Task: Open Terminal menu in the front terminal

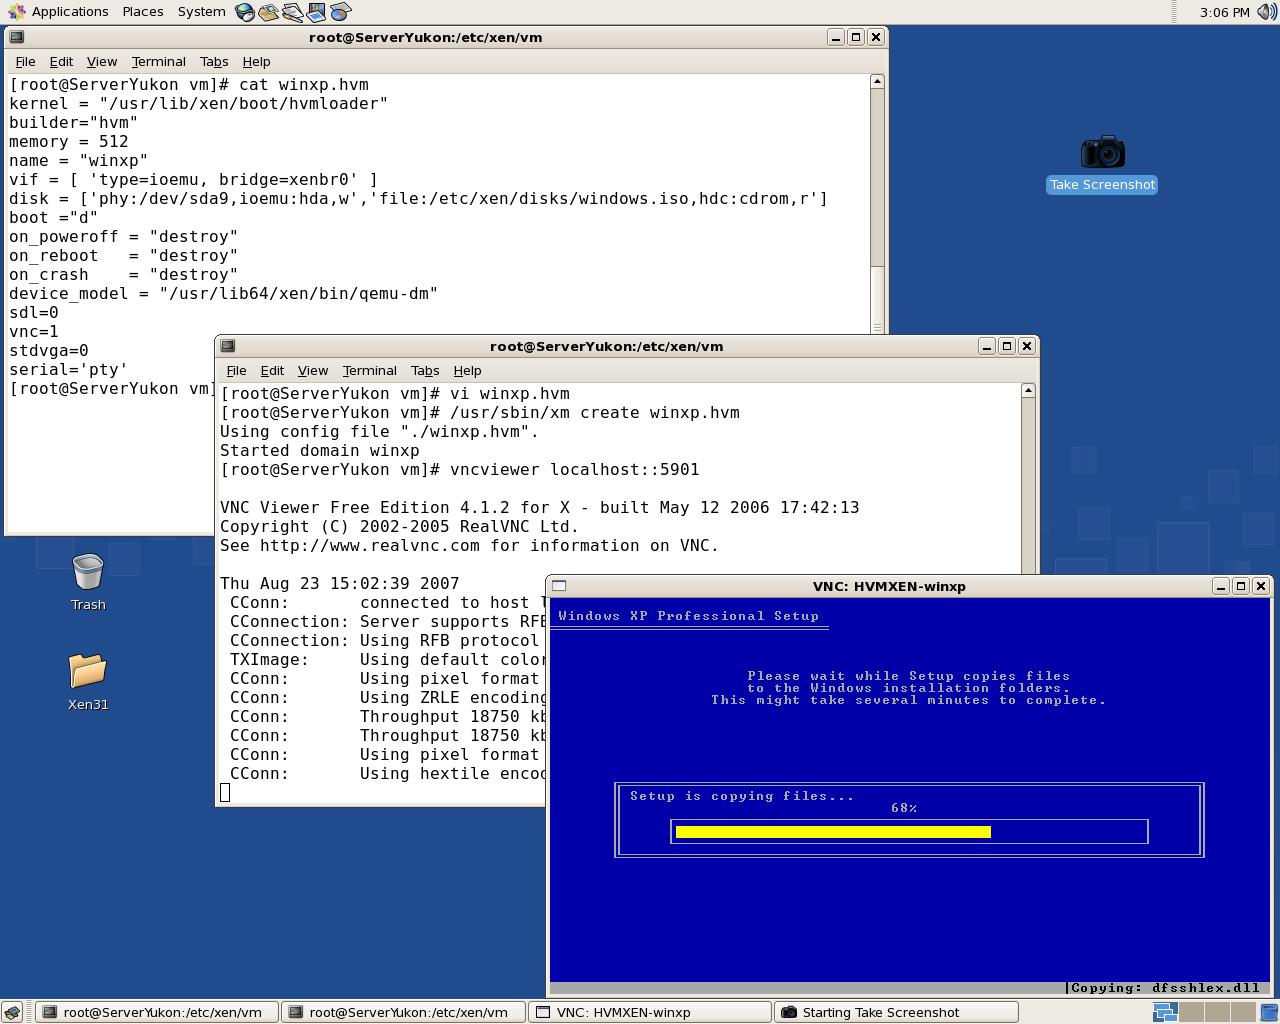Action: coord(369,370)
